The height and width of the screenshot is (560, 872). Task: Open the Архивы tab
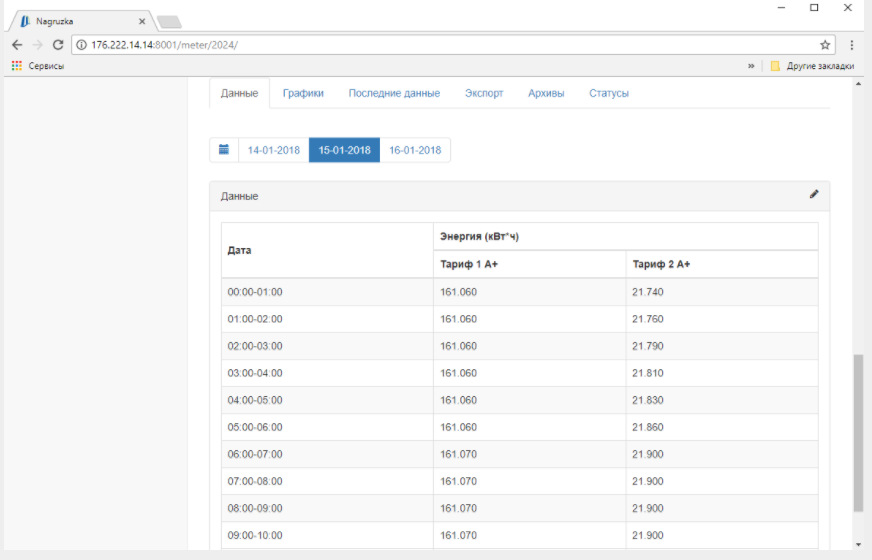coord(546,93)
